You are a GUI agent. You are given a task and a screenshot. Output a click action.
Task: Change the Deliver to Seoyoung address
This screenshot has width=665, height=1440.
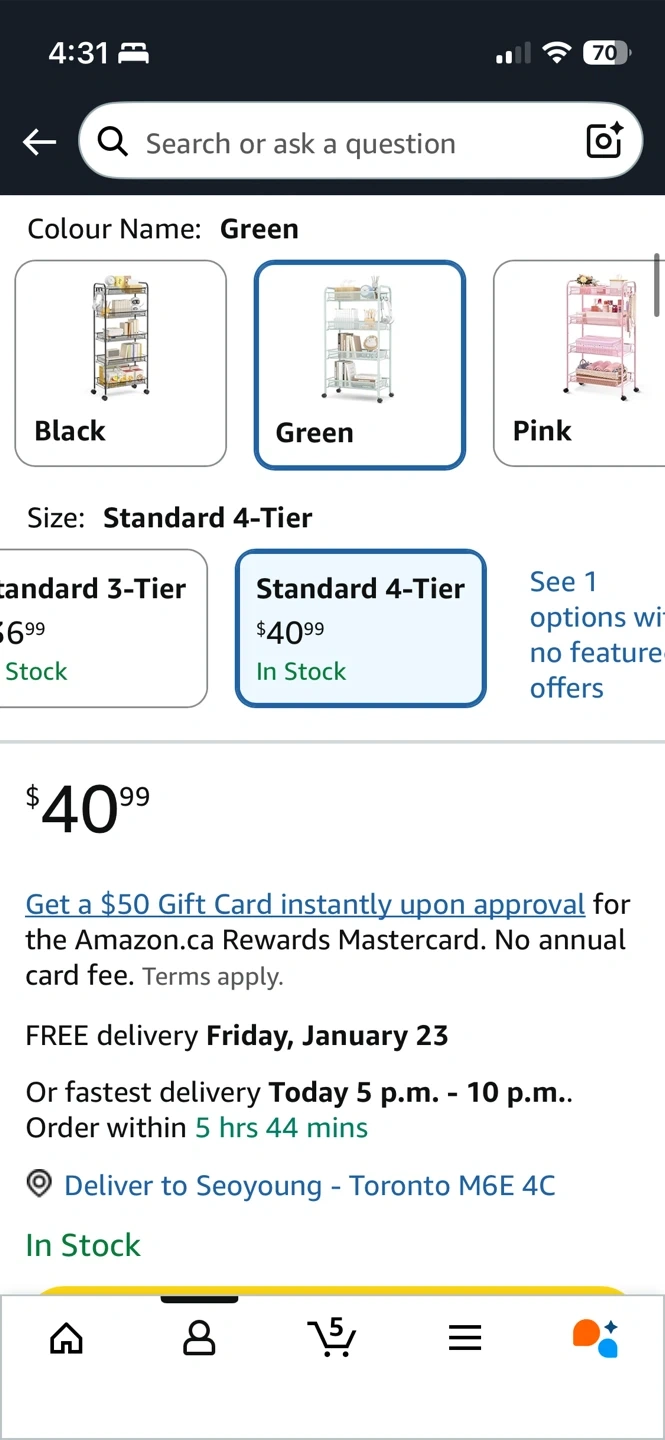[x=310, y=1186]
